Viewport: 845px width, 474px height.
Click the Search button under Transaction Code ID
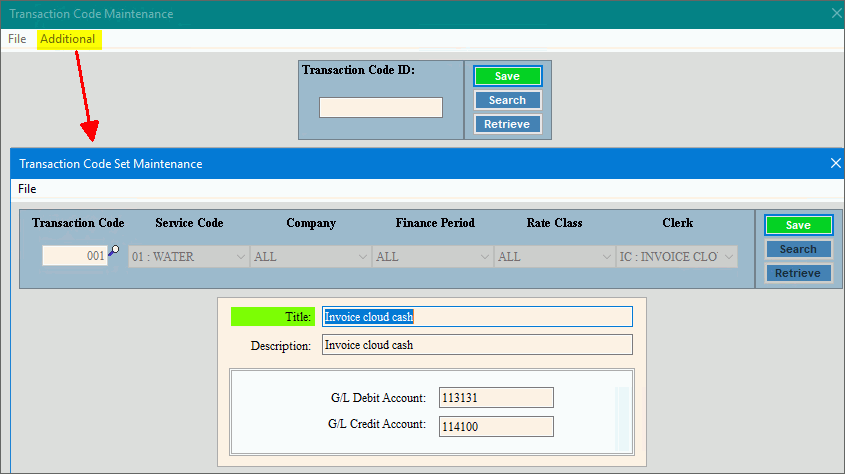point(507,100)
